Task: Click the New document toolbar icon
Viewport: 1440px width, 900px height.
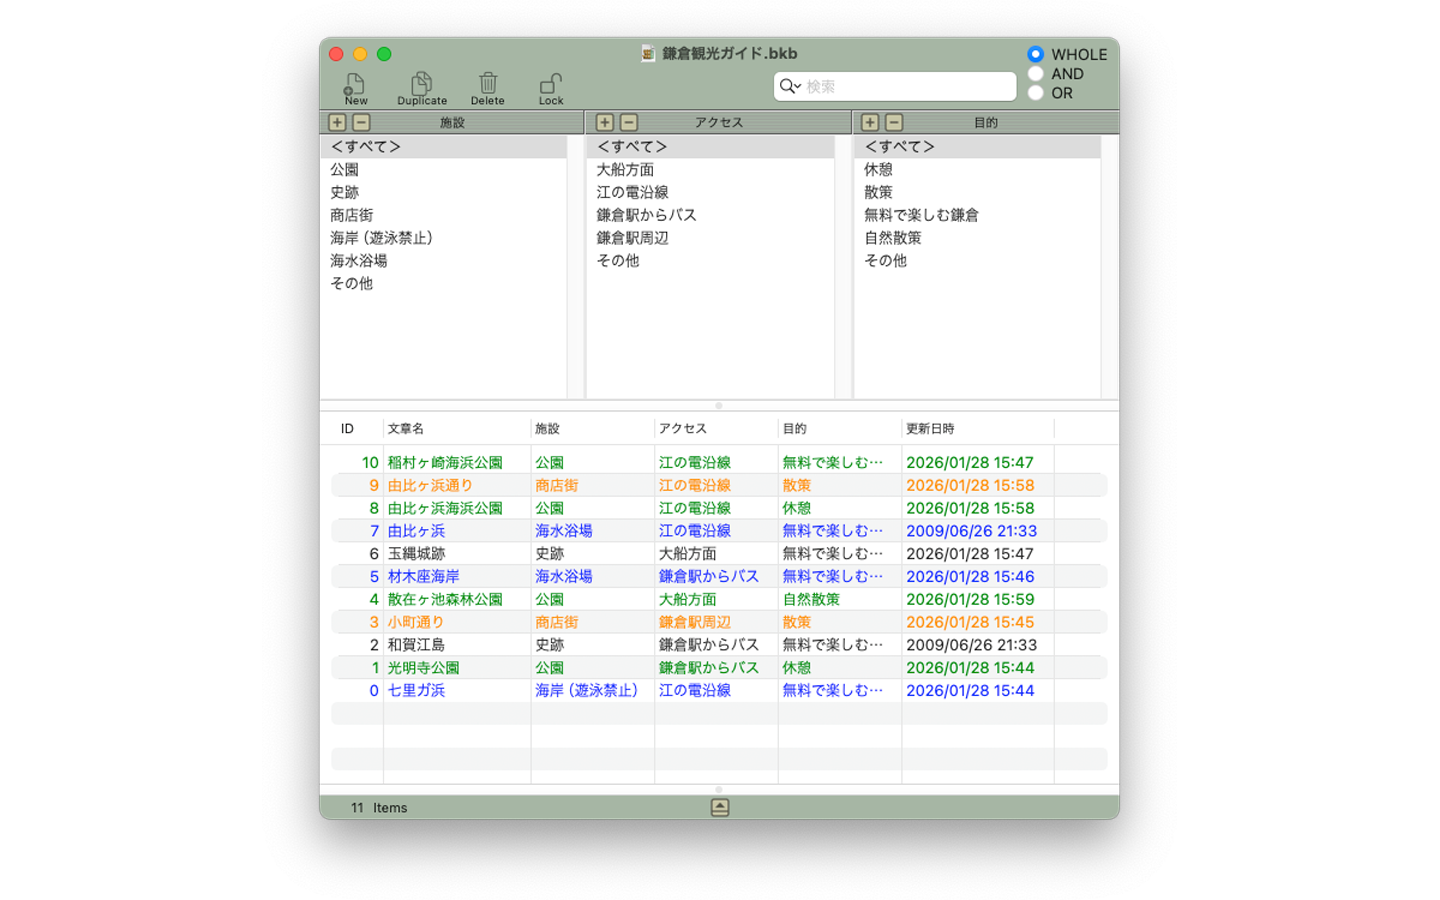Action: (355, 86)
